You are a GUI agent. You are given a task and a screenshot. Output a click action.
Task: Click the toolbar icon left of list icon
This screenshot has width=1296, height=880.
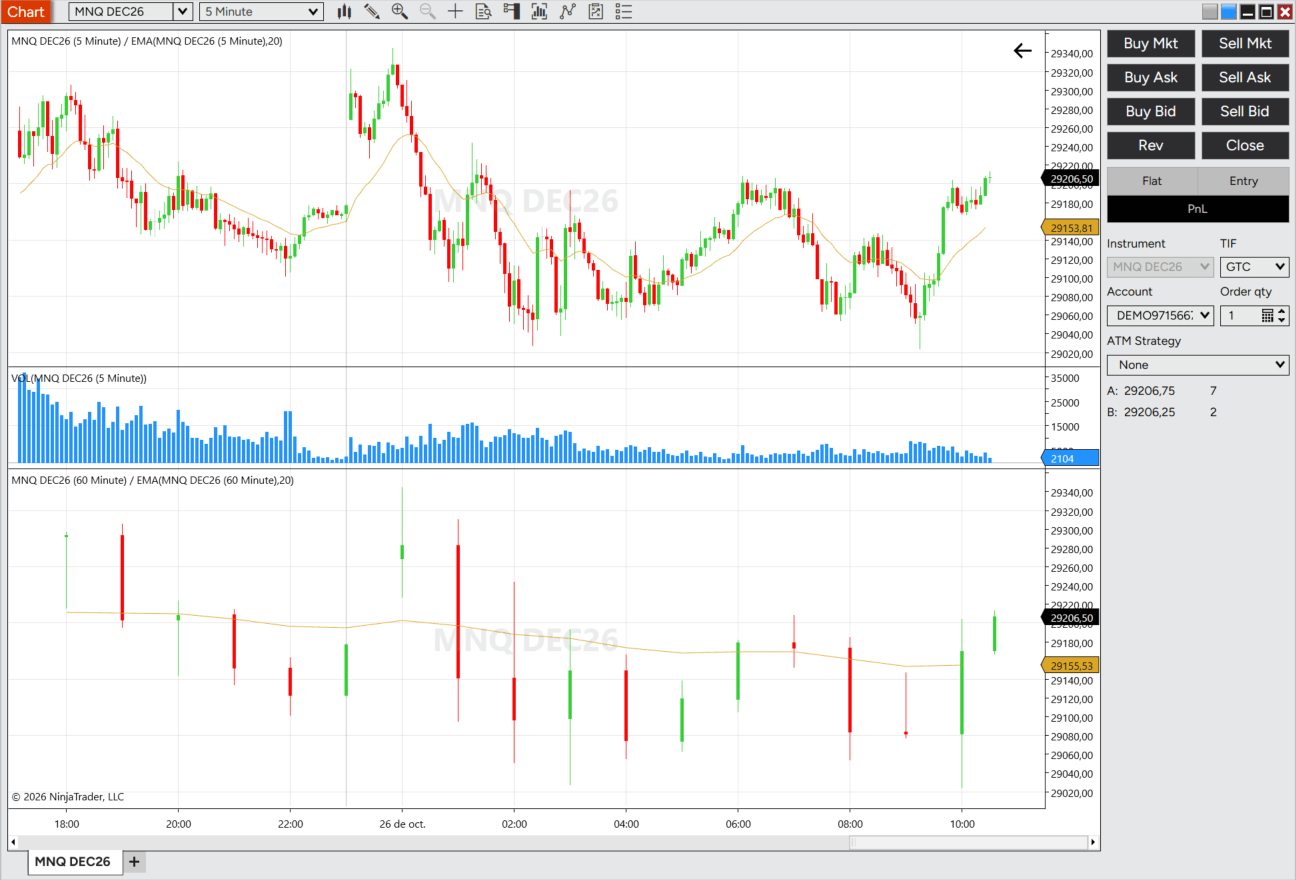(x=596, y=12)
